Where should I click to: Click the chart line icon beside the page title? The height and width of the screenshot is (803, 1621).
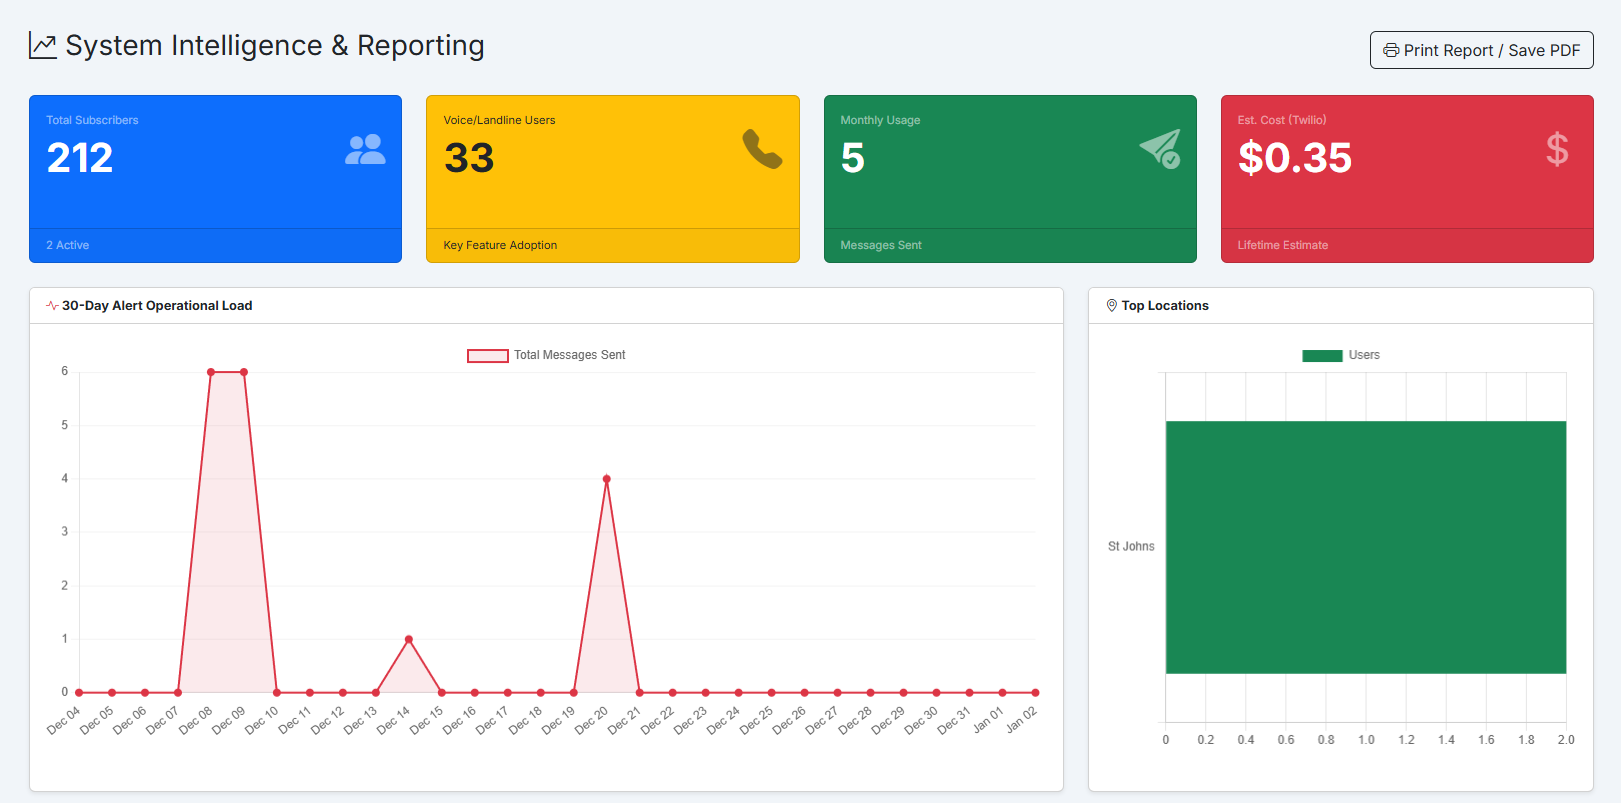coord(43,46)
